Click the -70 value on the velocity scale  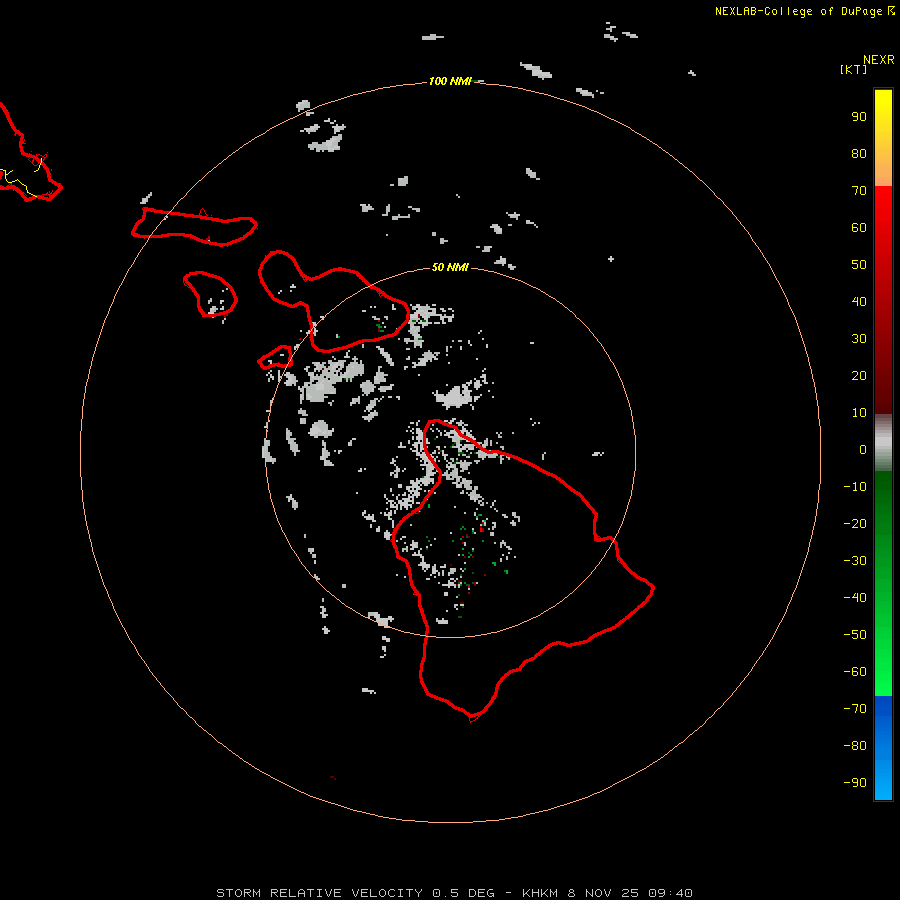click(855, 709)
